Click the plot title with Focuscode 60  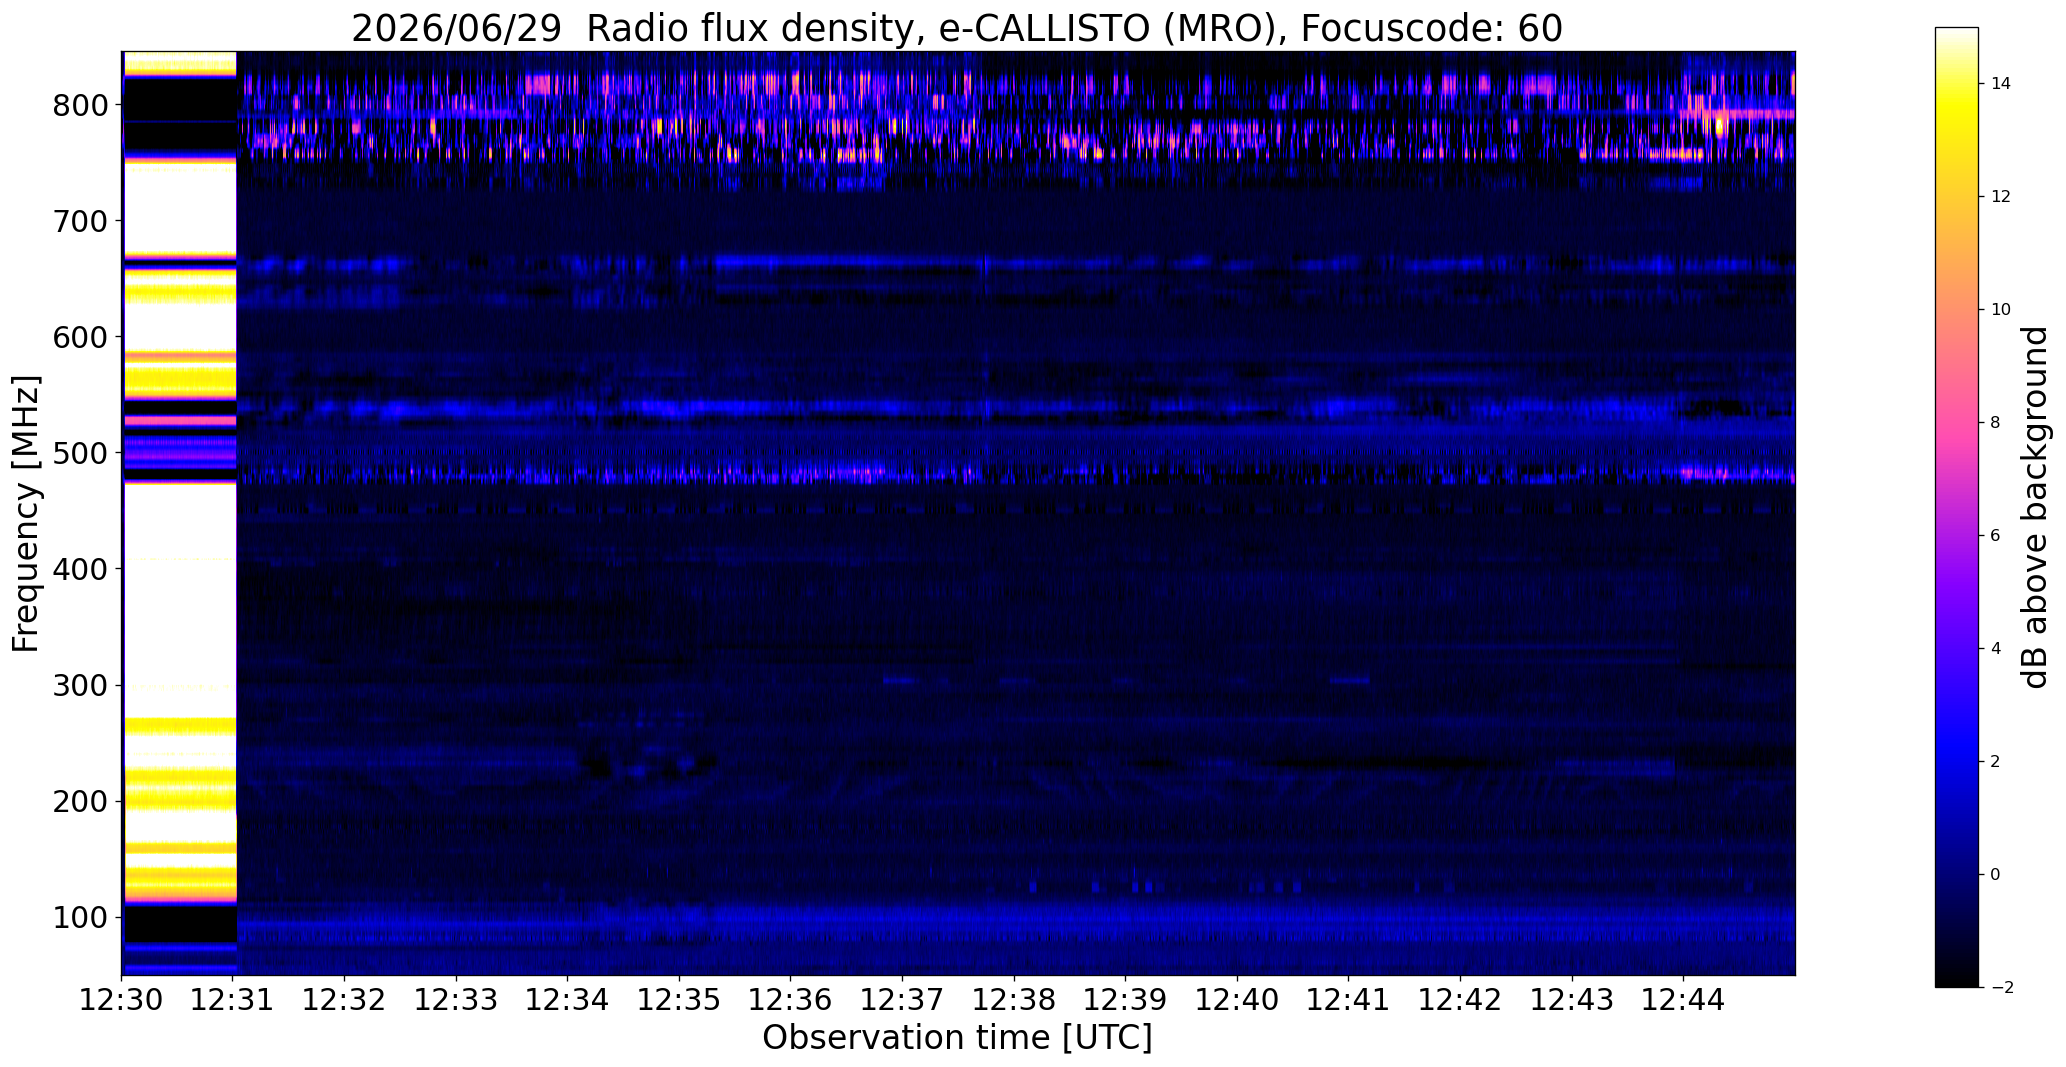[x=957, y=28]
